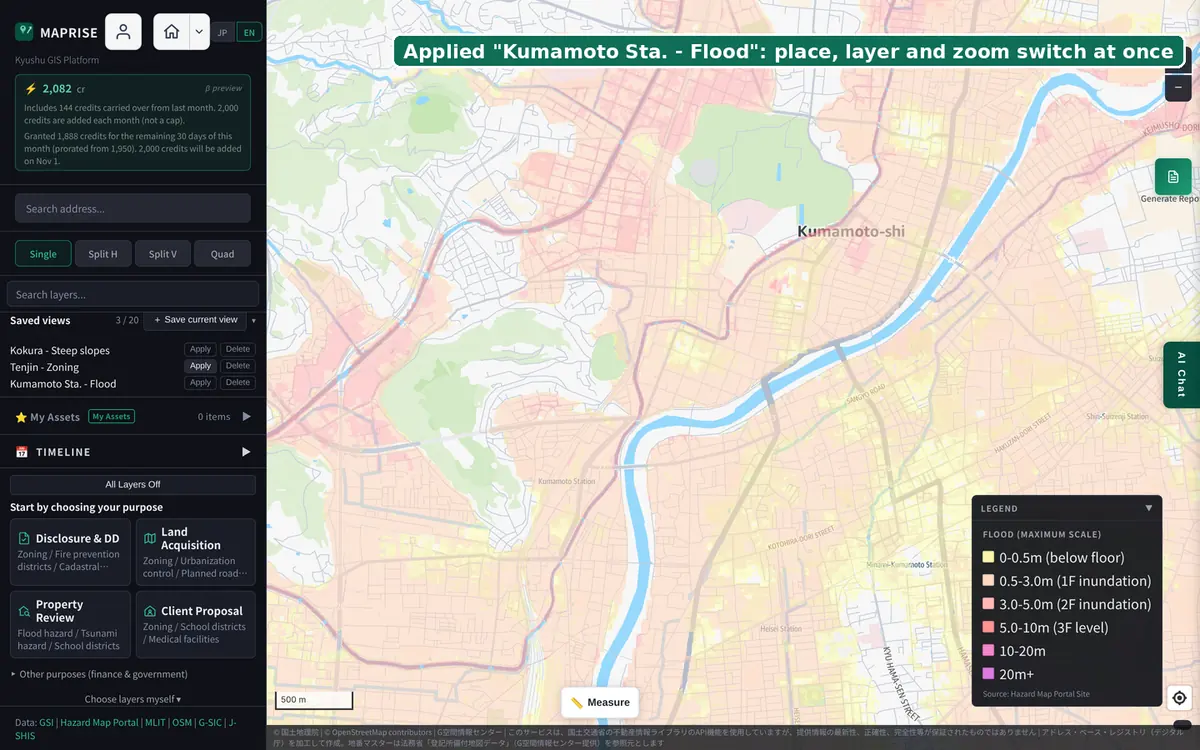Open the GSI data source link
The height and width of the screenshot is (750, 1200).
click(x=46, y=722)
